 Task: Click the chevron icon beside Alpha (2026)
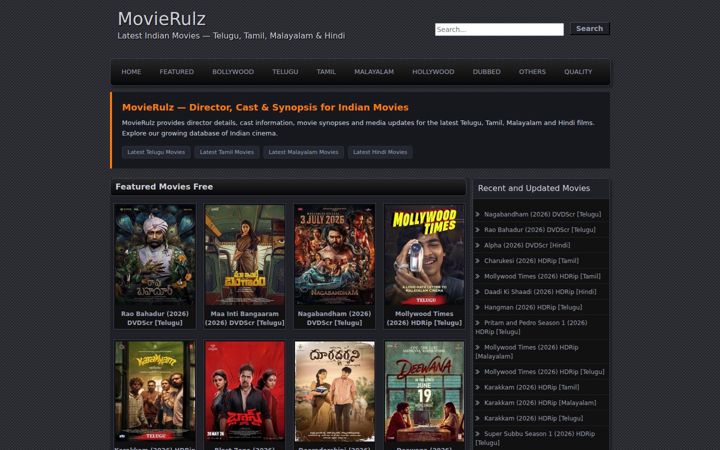(478, 245)
